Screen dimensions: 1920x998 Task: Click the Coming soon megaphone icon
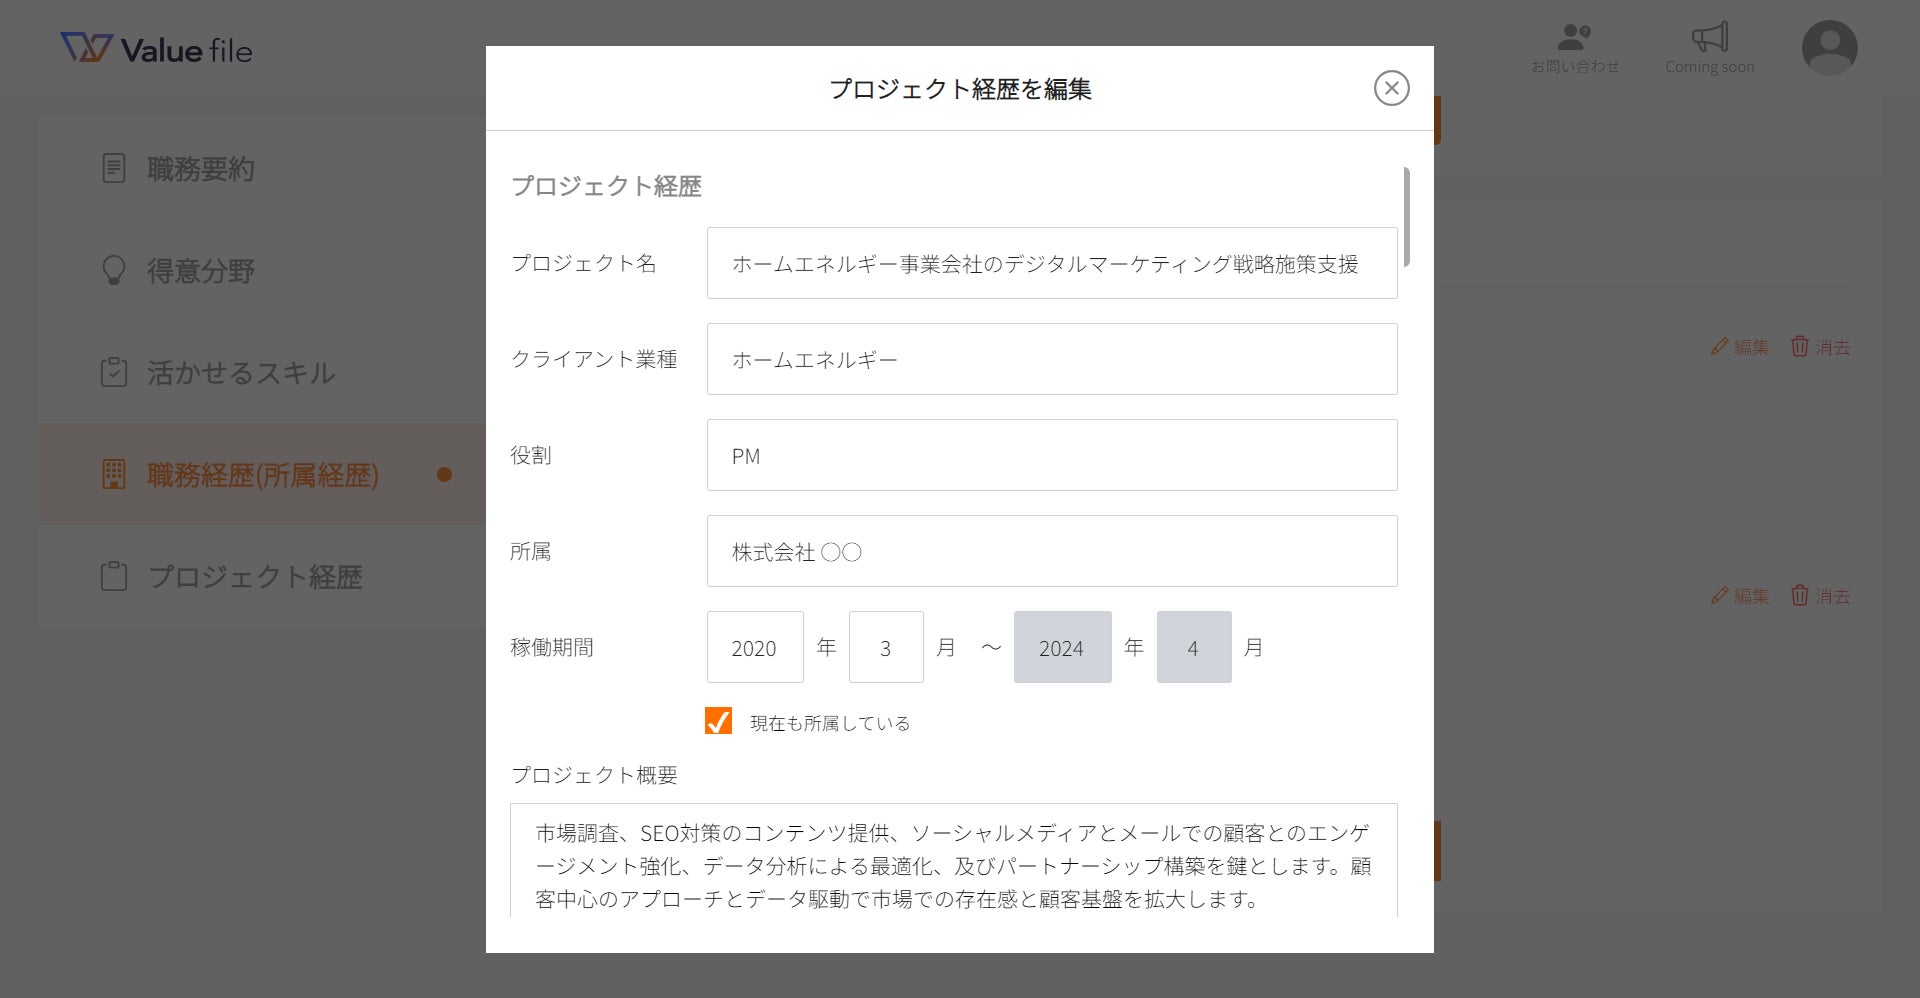click(1709, 39)
